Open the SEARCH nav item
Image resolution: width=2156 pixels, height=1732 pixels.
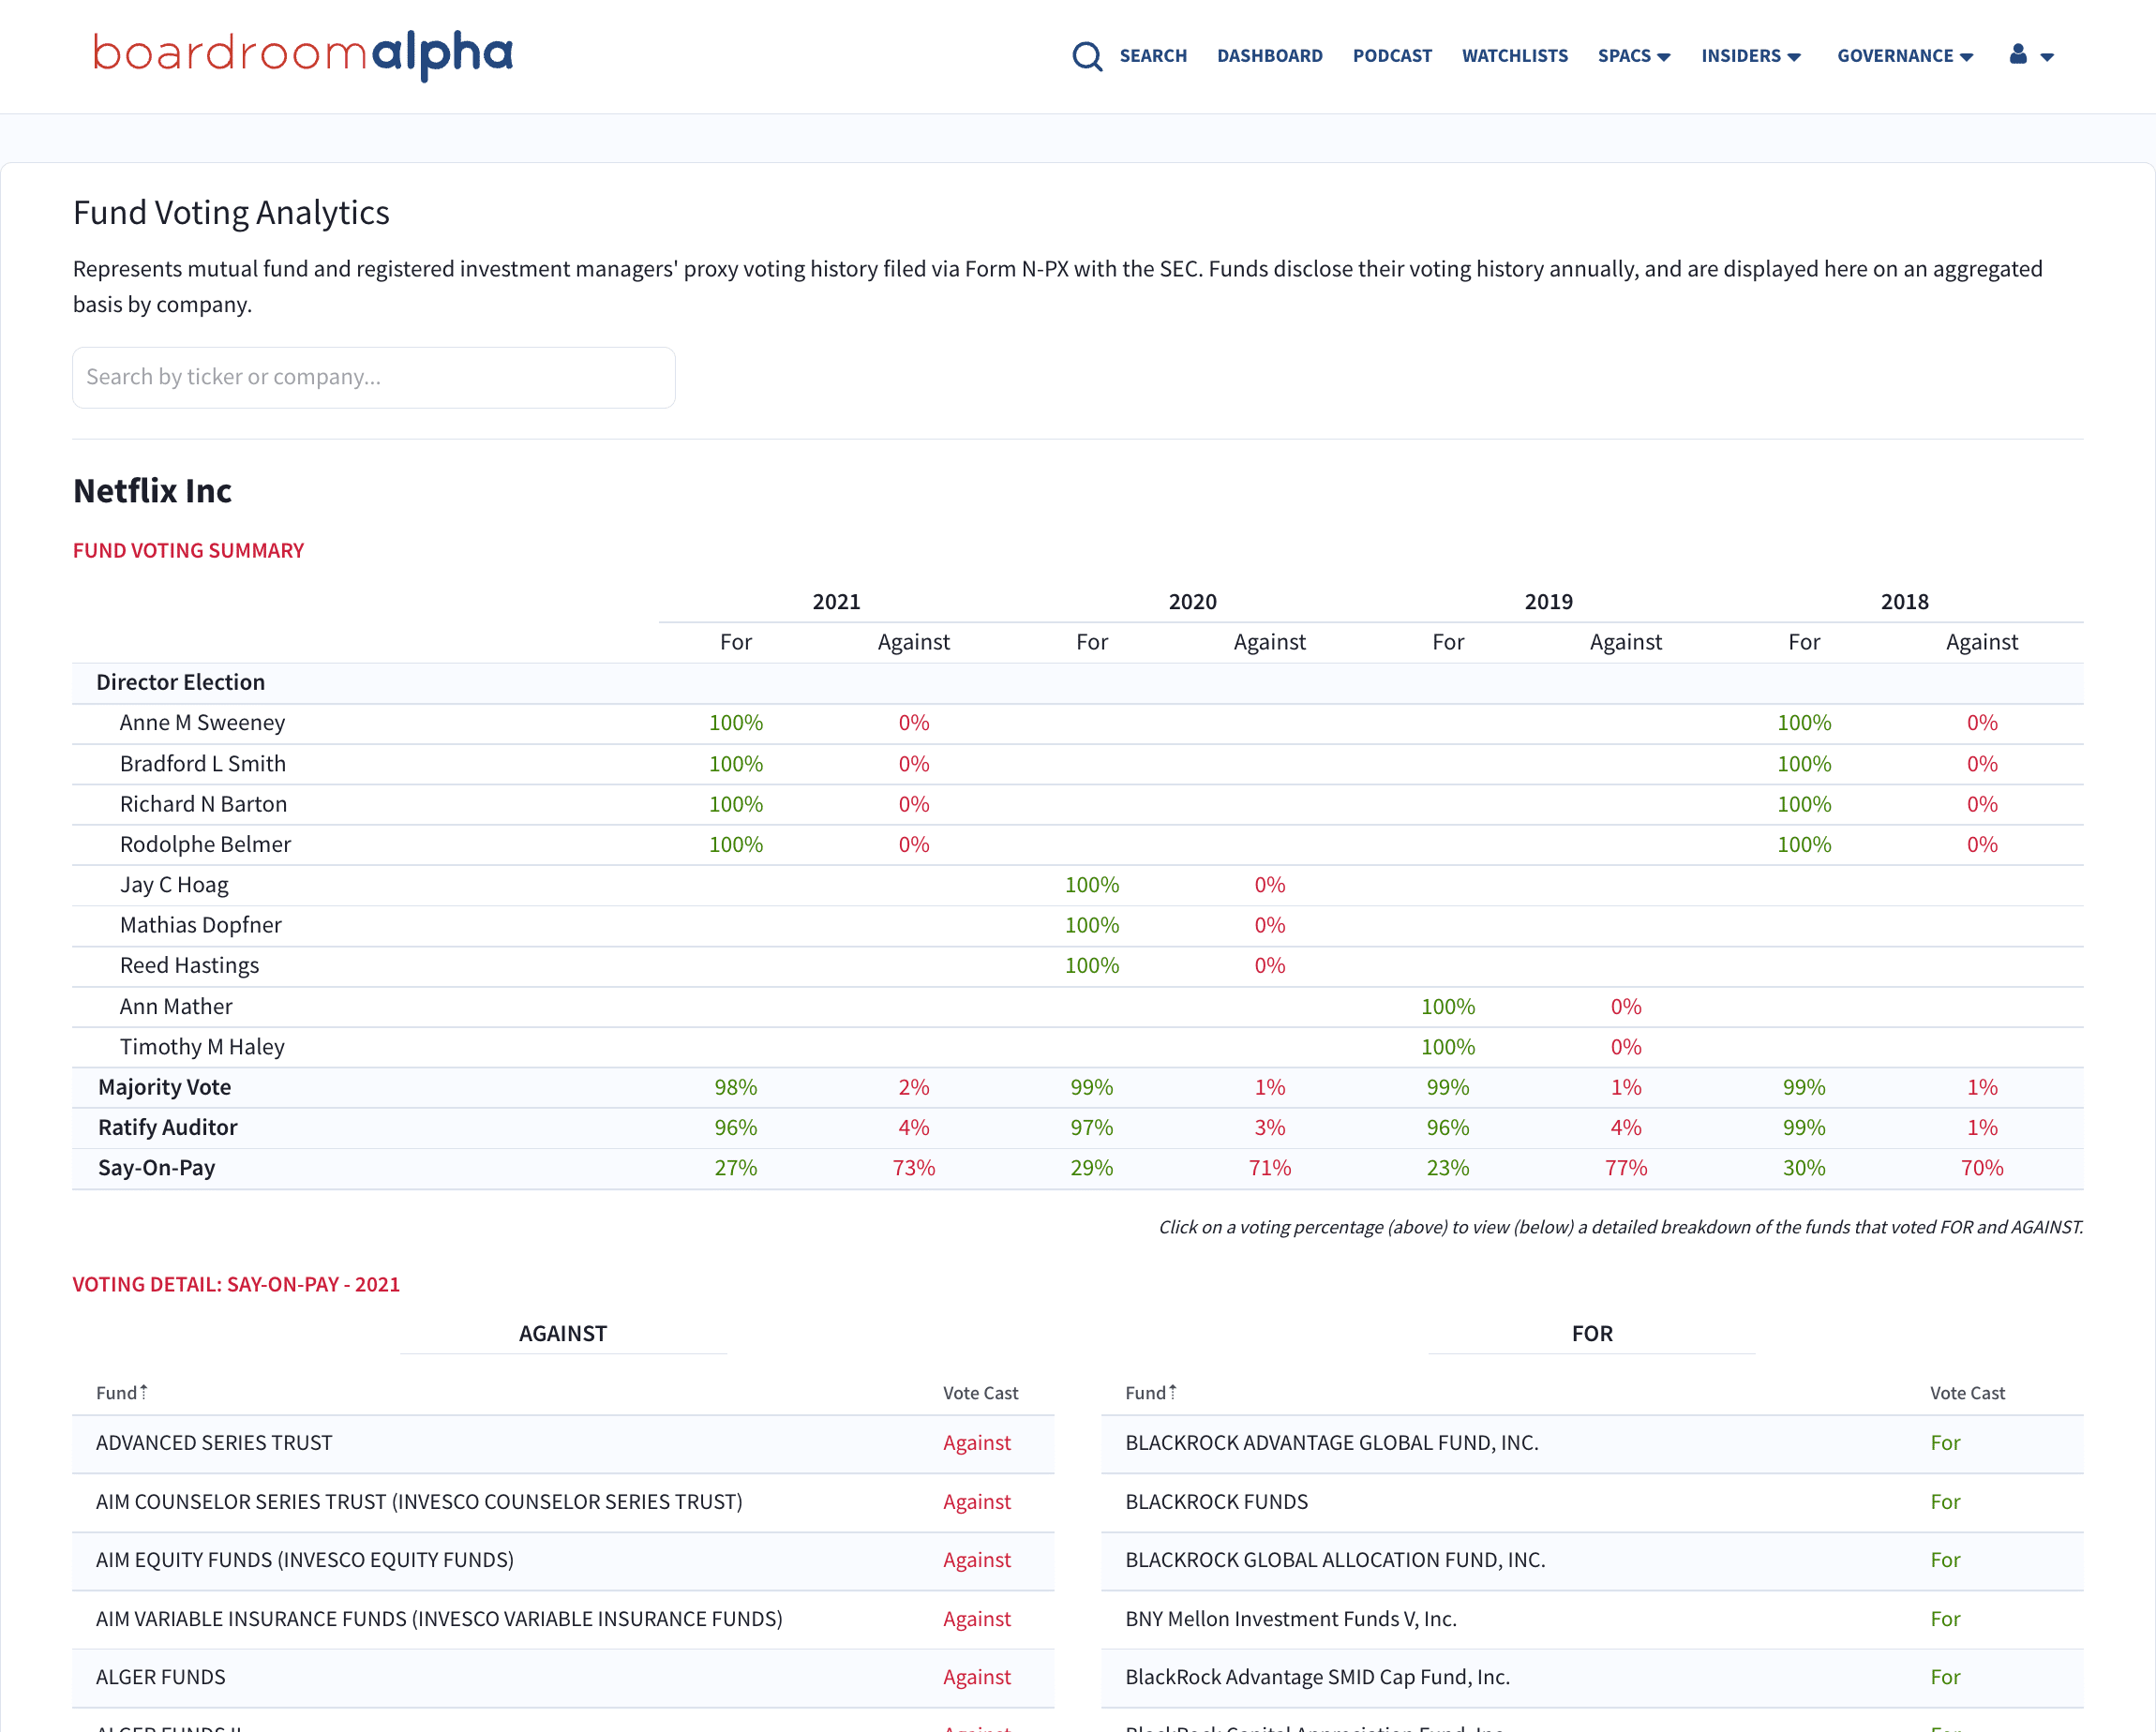pyautogui.click(x=1153, y=56)
